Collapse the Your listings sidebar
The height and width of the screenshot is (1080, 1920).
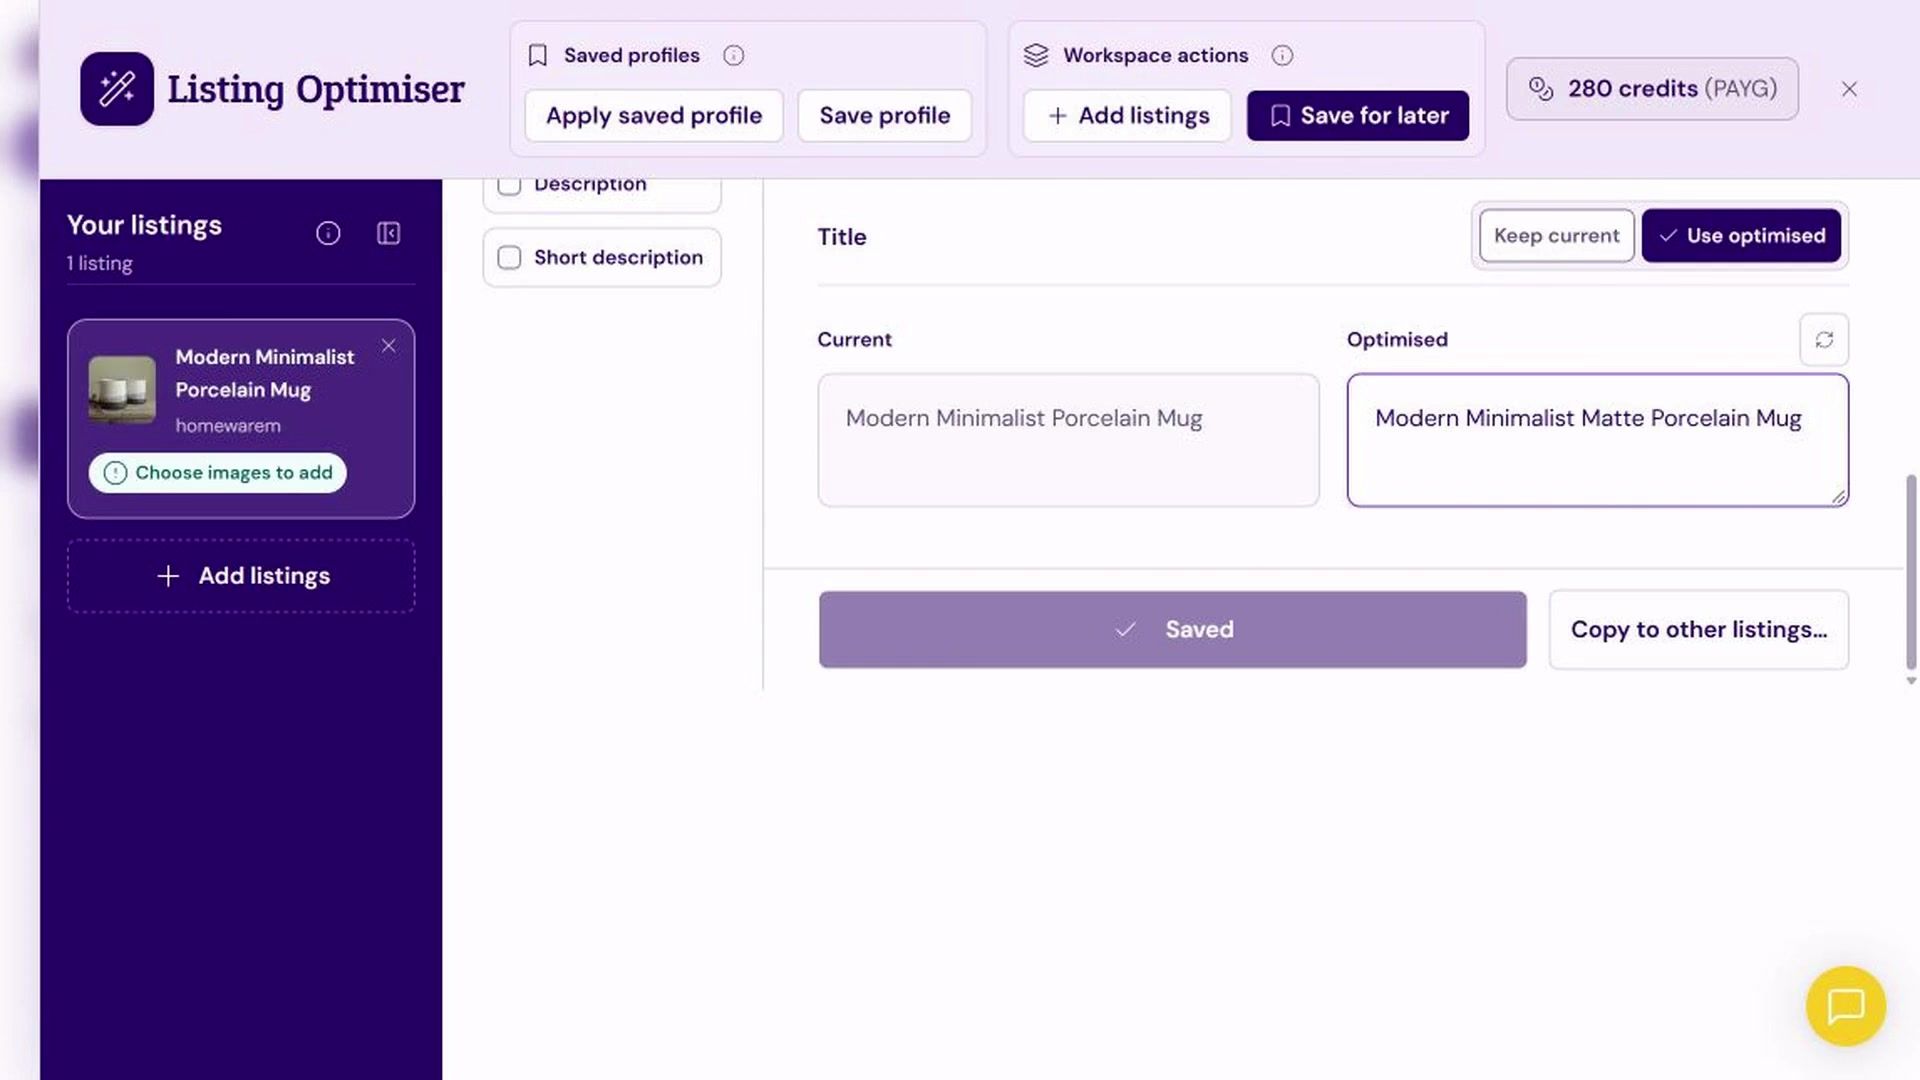pos(388,234)
